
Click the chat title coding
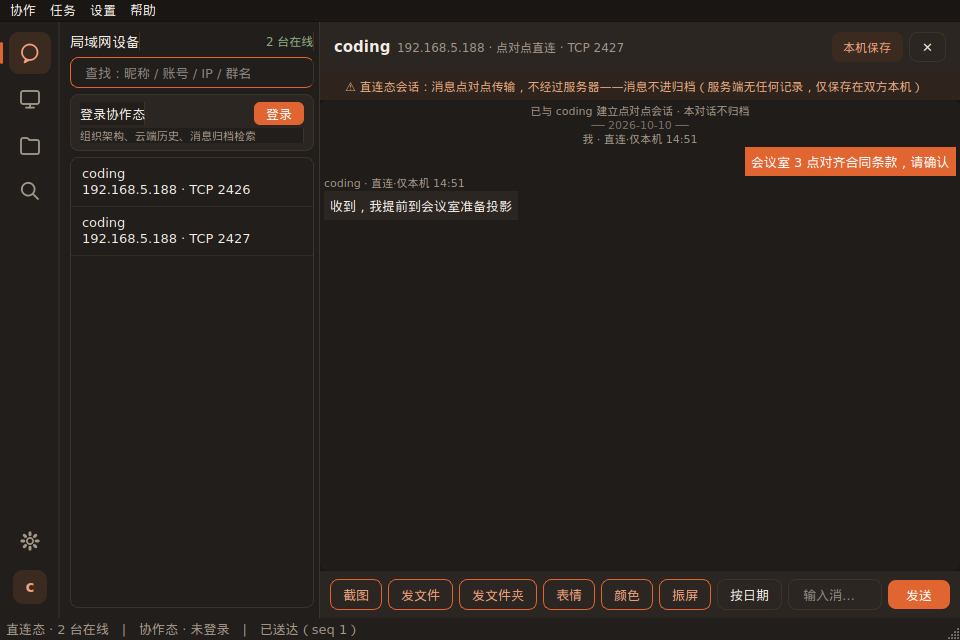[x=362, y=47]
